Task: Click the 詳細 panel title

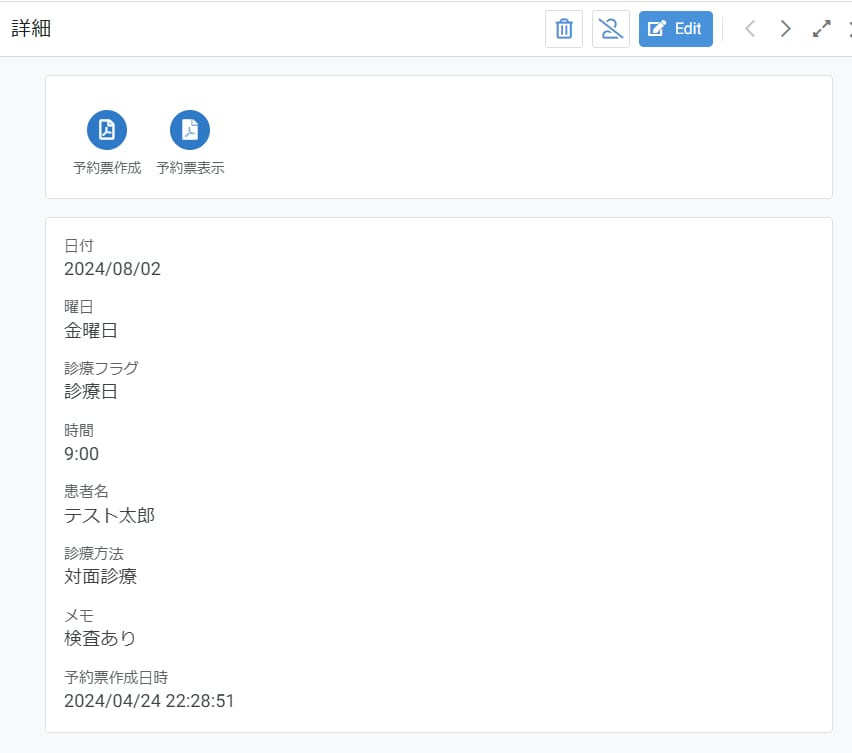Action: coord(32,28)
